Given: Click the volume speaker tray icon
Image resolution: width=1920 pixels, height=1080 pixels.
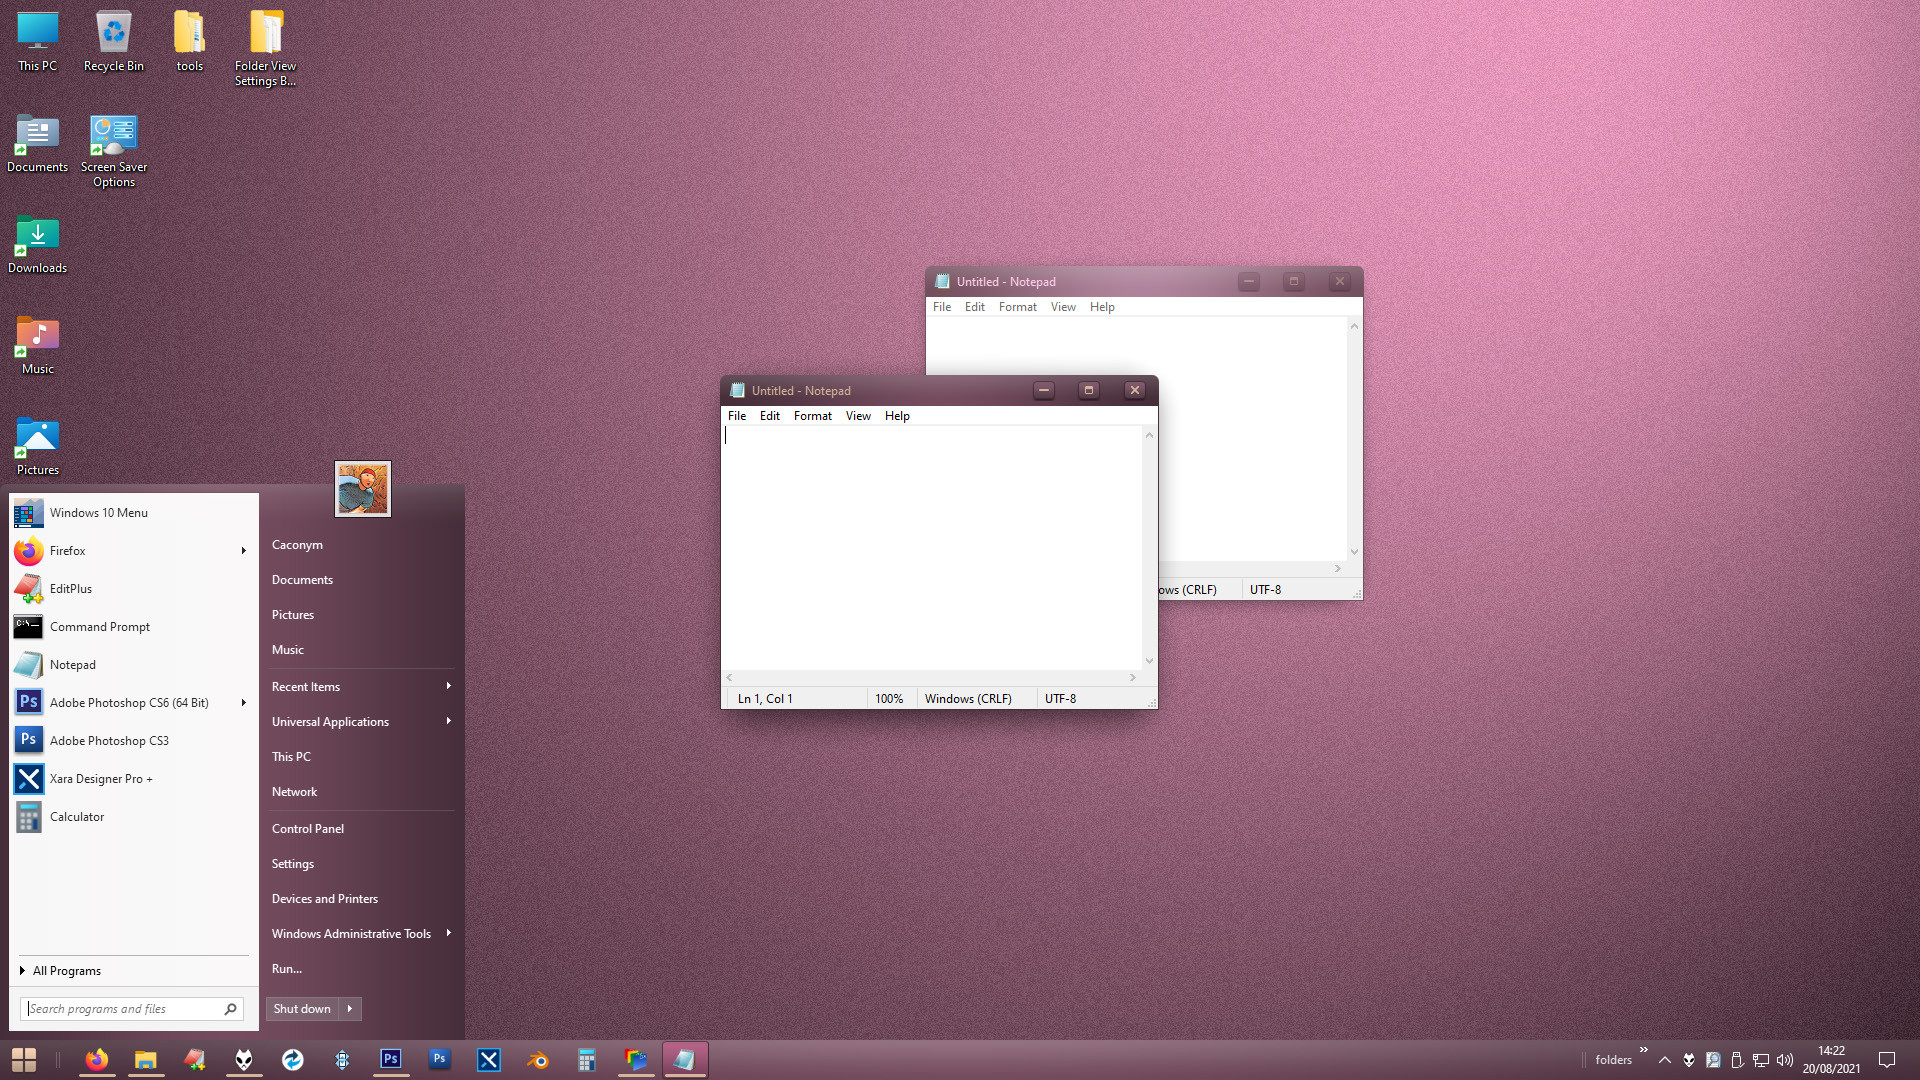Looking at the screenshot, I should click(x=1785, y=1060).
